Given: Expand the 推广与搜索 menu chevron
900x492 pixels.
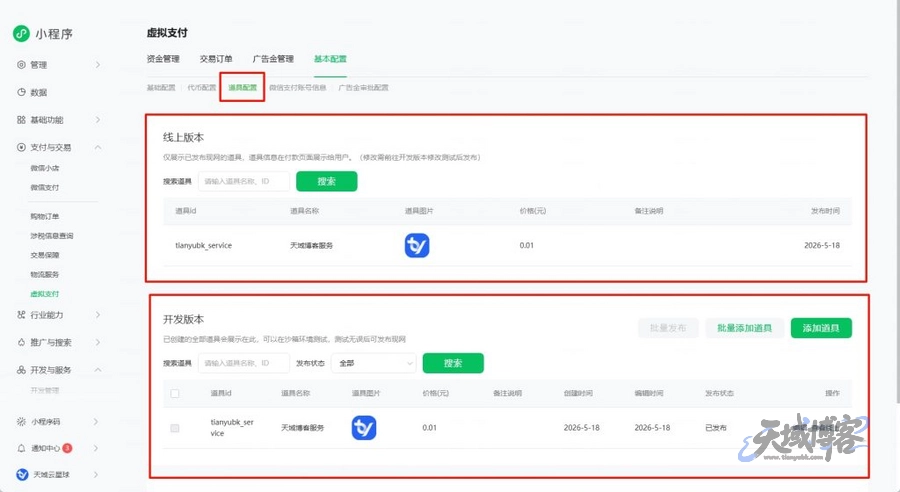Looking at the screenshot, I should 98,342.
